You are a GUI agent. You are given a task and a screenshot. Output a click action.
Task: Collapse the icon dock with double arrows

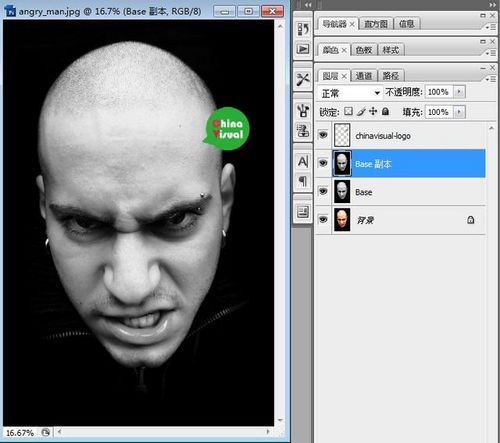tap(308, 5)
